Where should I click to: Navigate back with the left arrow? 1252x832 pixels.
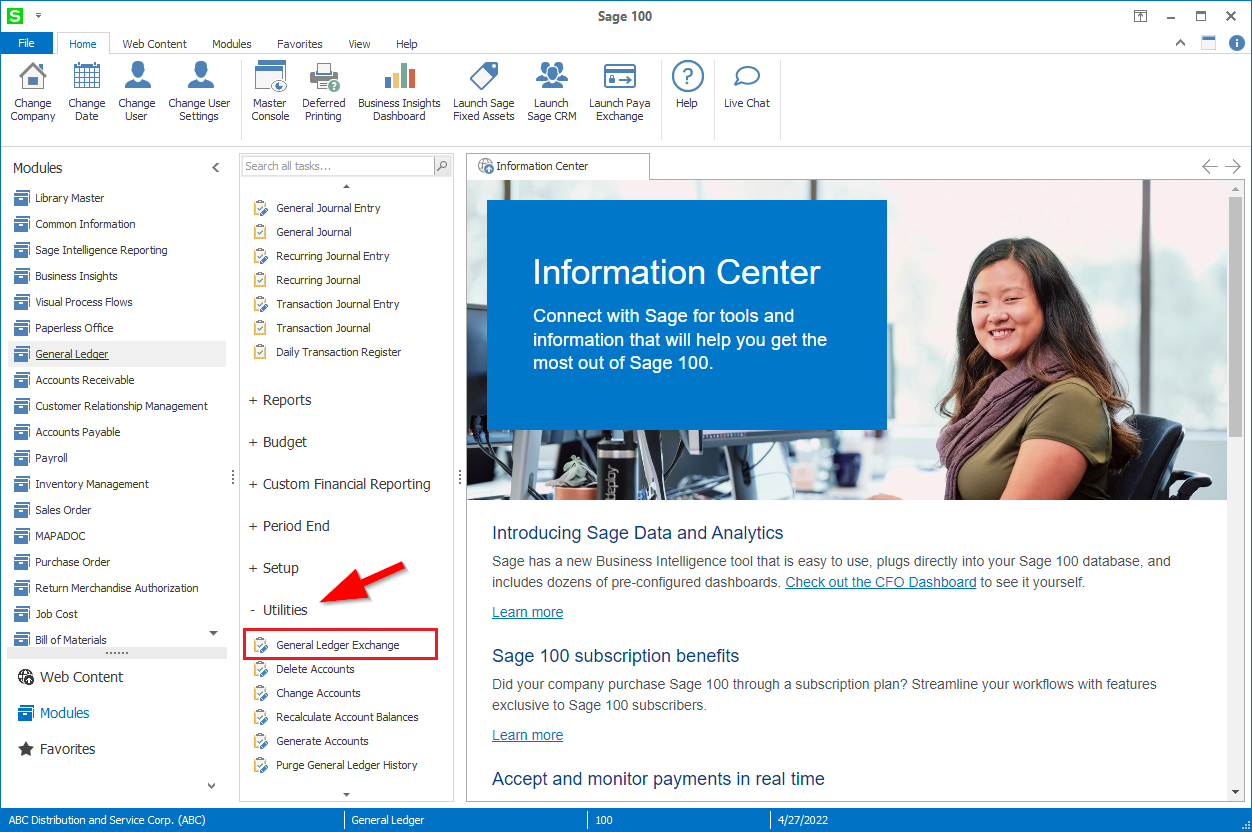coord(1210,166)
